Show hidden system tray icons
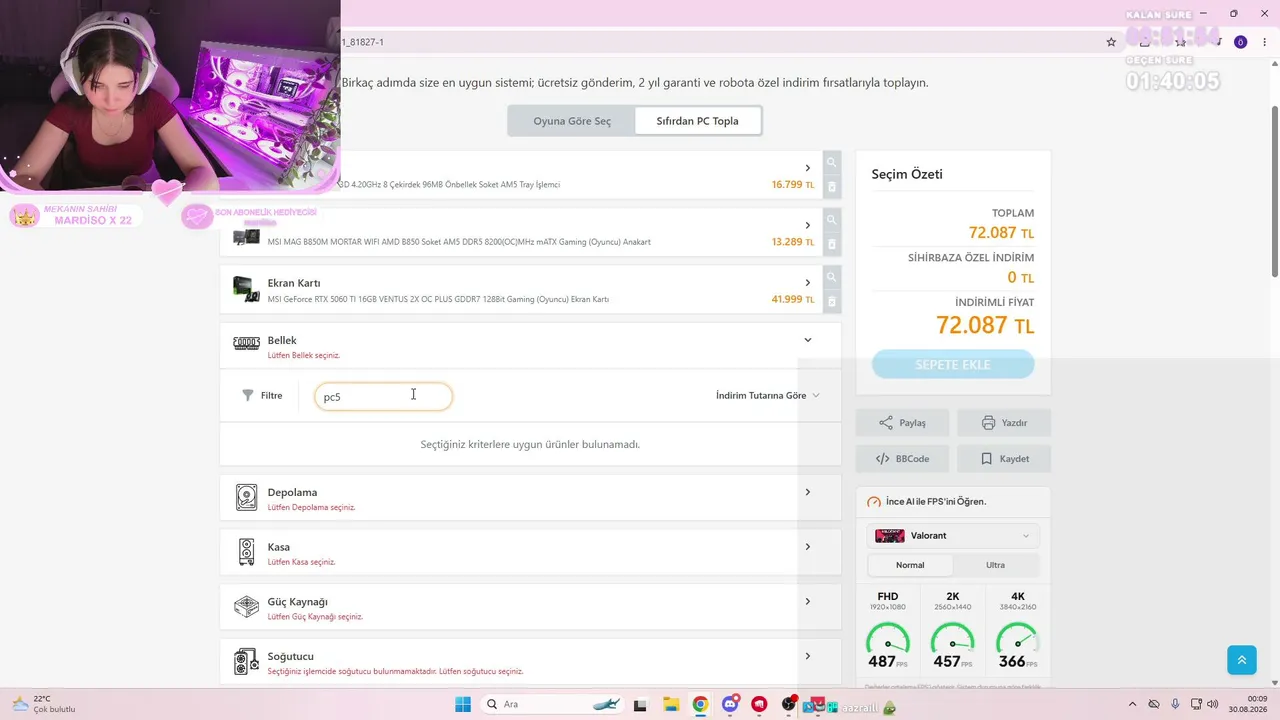Screen dimensions: 1280x720 click(1132, 704)
